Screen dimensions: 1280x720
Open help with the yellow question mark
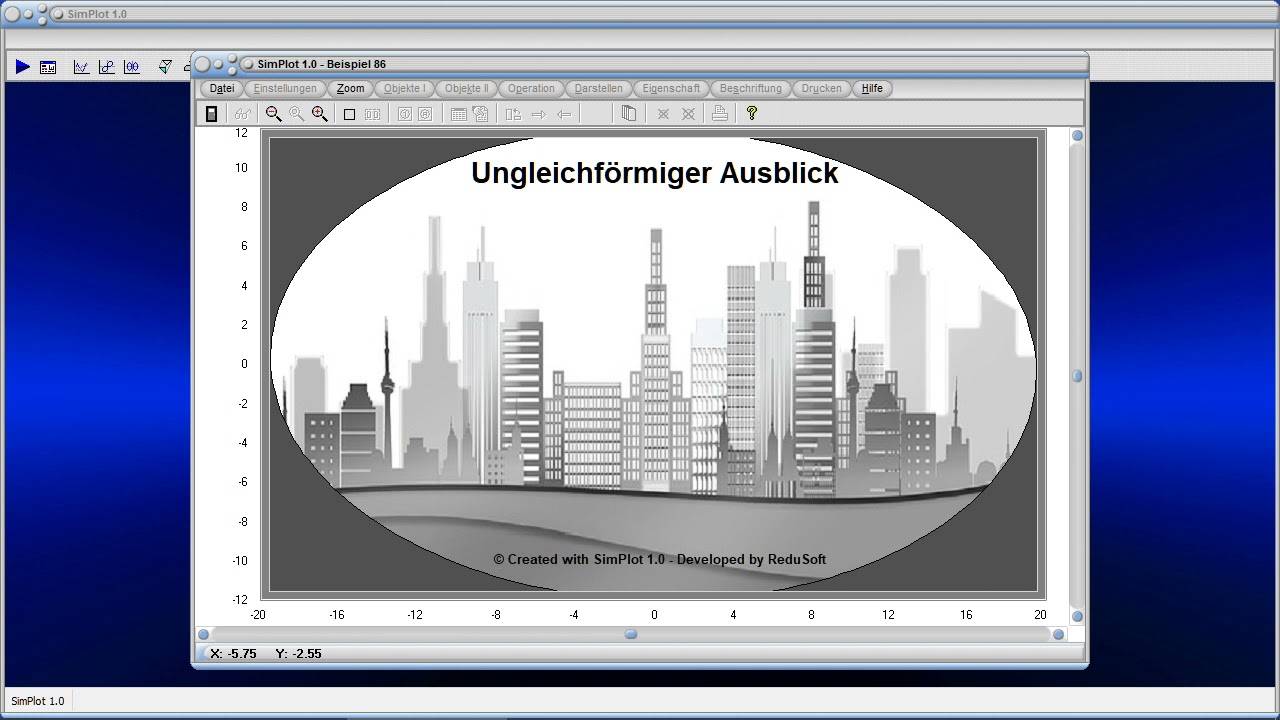(751, 114)
